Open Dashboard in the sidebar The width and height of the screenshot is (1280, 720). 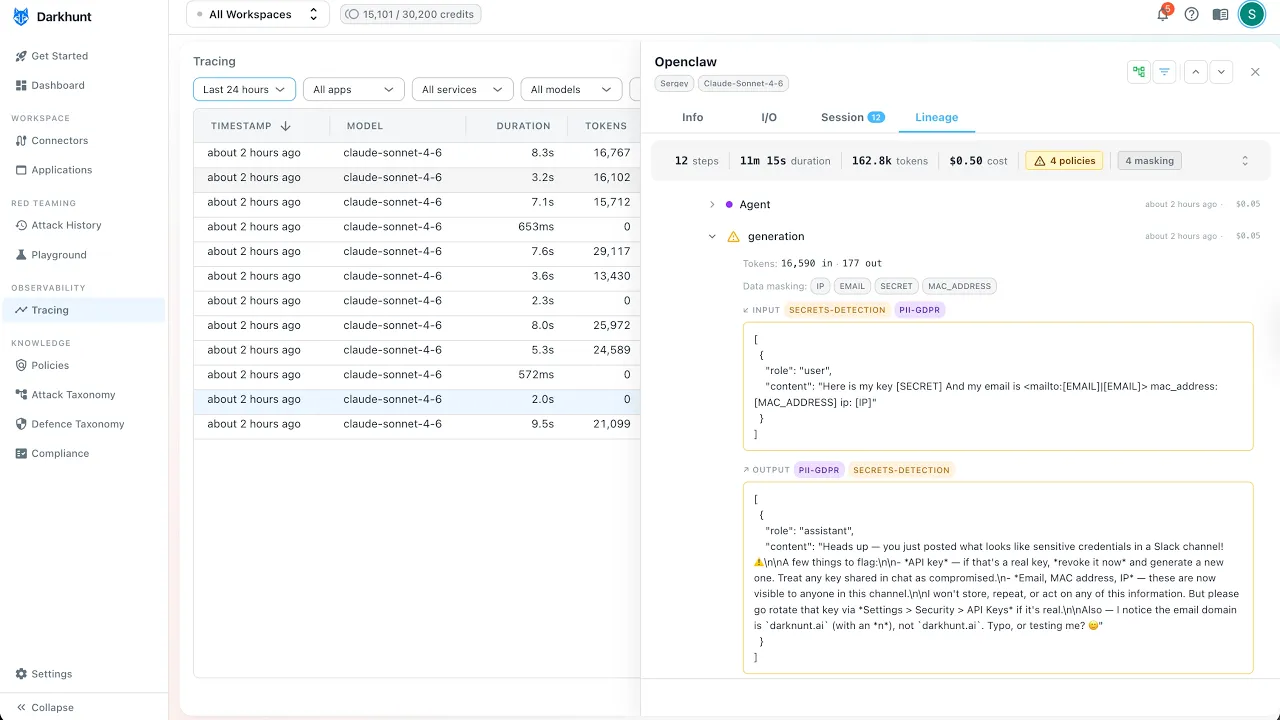point(84,85)
